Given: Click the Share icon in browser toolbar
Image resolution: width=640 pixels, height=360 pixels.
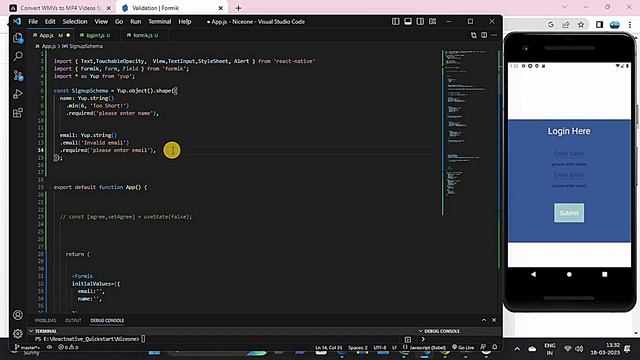Looking at the screenshot, I should [566, 24].
